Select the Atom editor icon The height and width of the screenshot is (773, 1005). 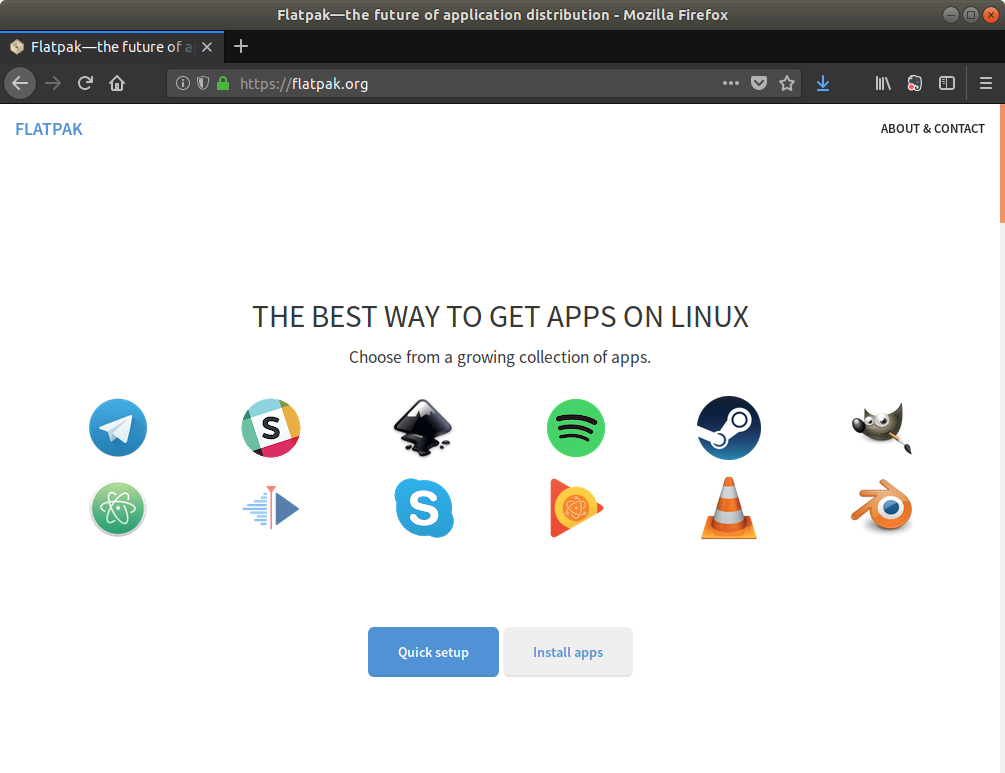(x=118, y=508)
